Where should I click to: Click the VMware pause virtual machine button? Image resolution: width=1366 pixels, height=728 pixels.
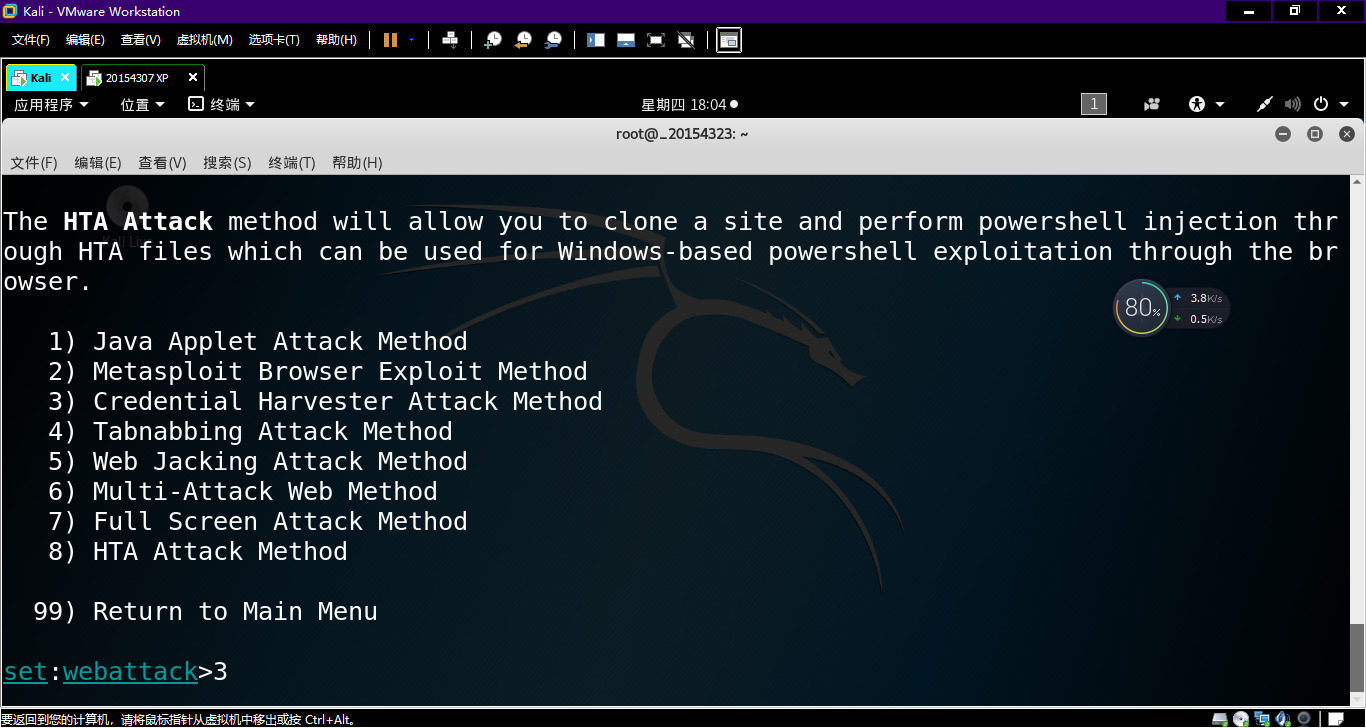click(x=390, y=40)
